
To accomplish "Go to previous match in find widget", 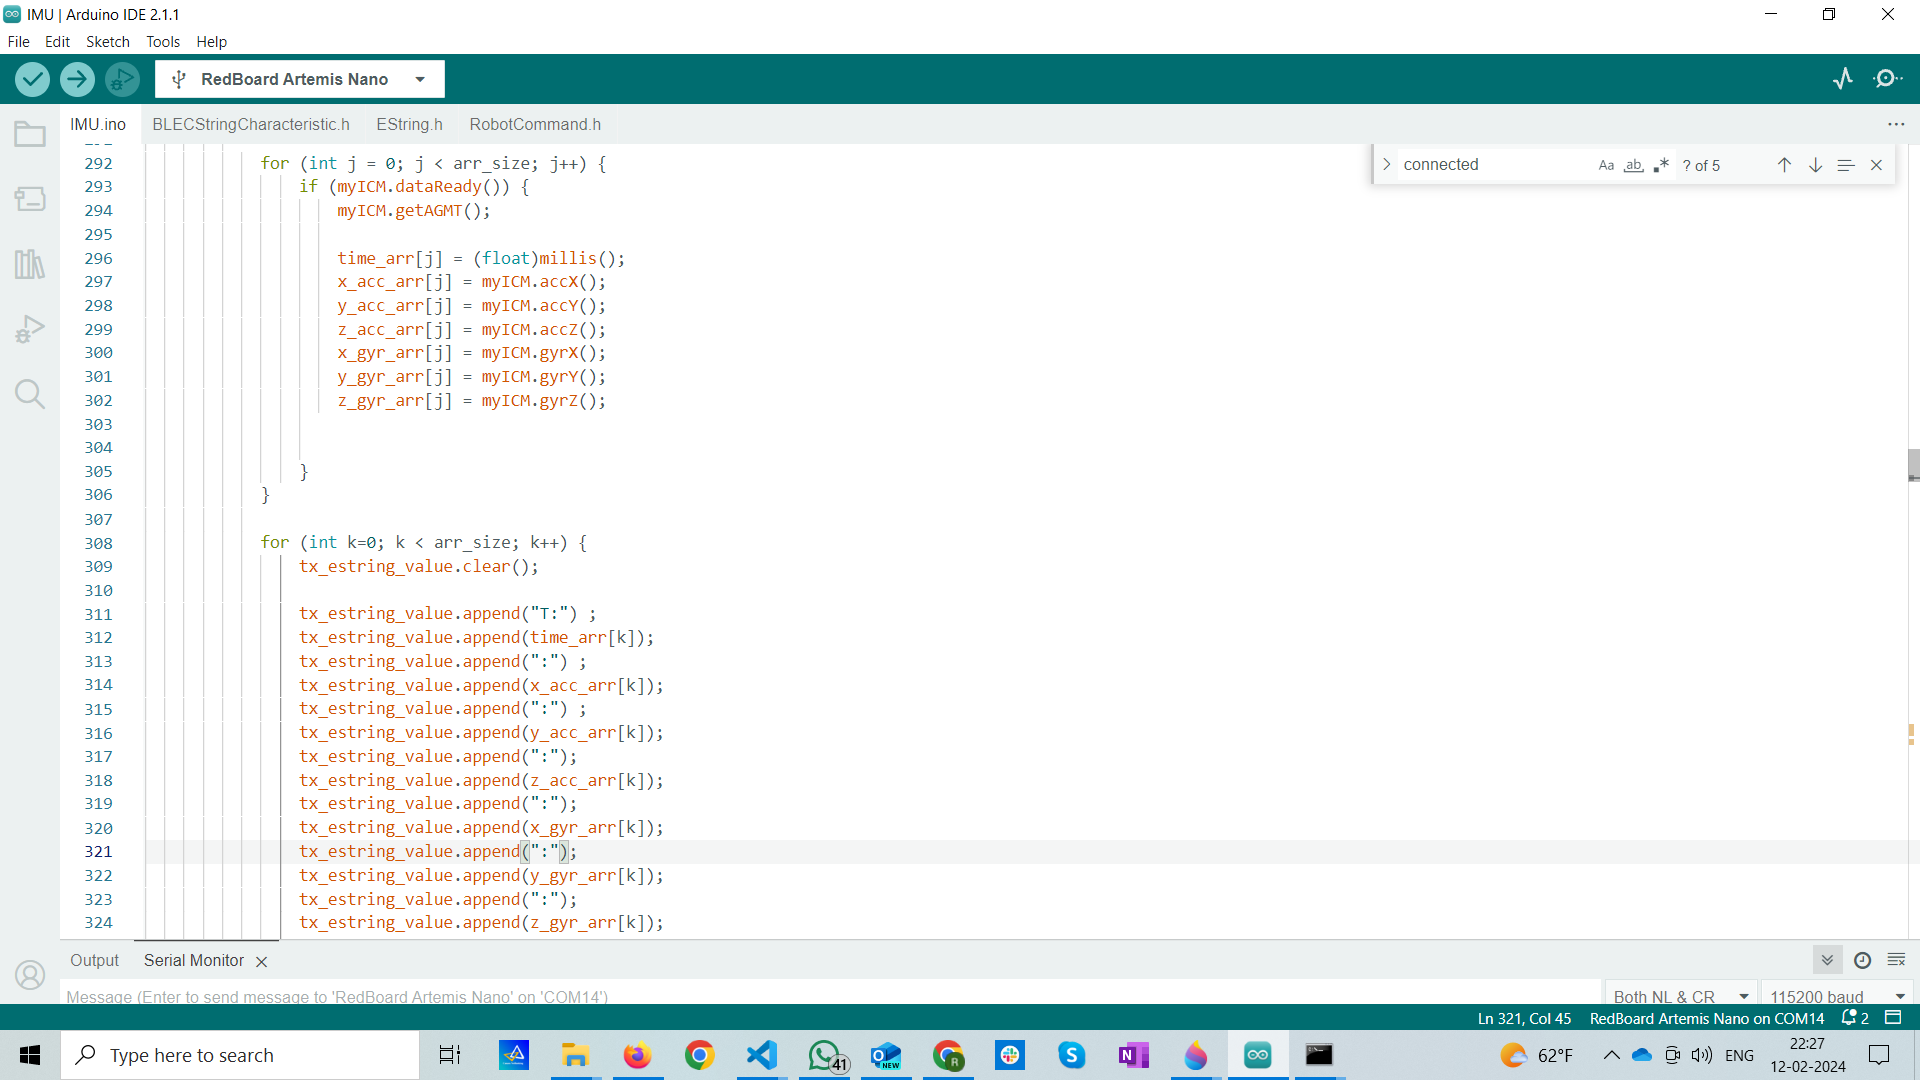I will pyautogui.click(x=1784, y=165).
